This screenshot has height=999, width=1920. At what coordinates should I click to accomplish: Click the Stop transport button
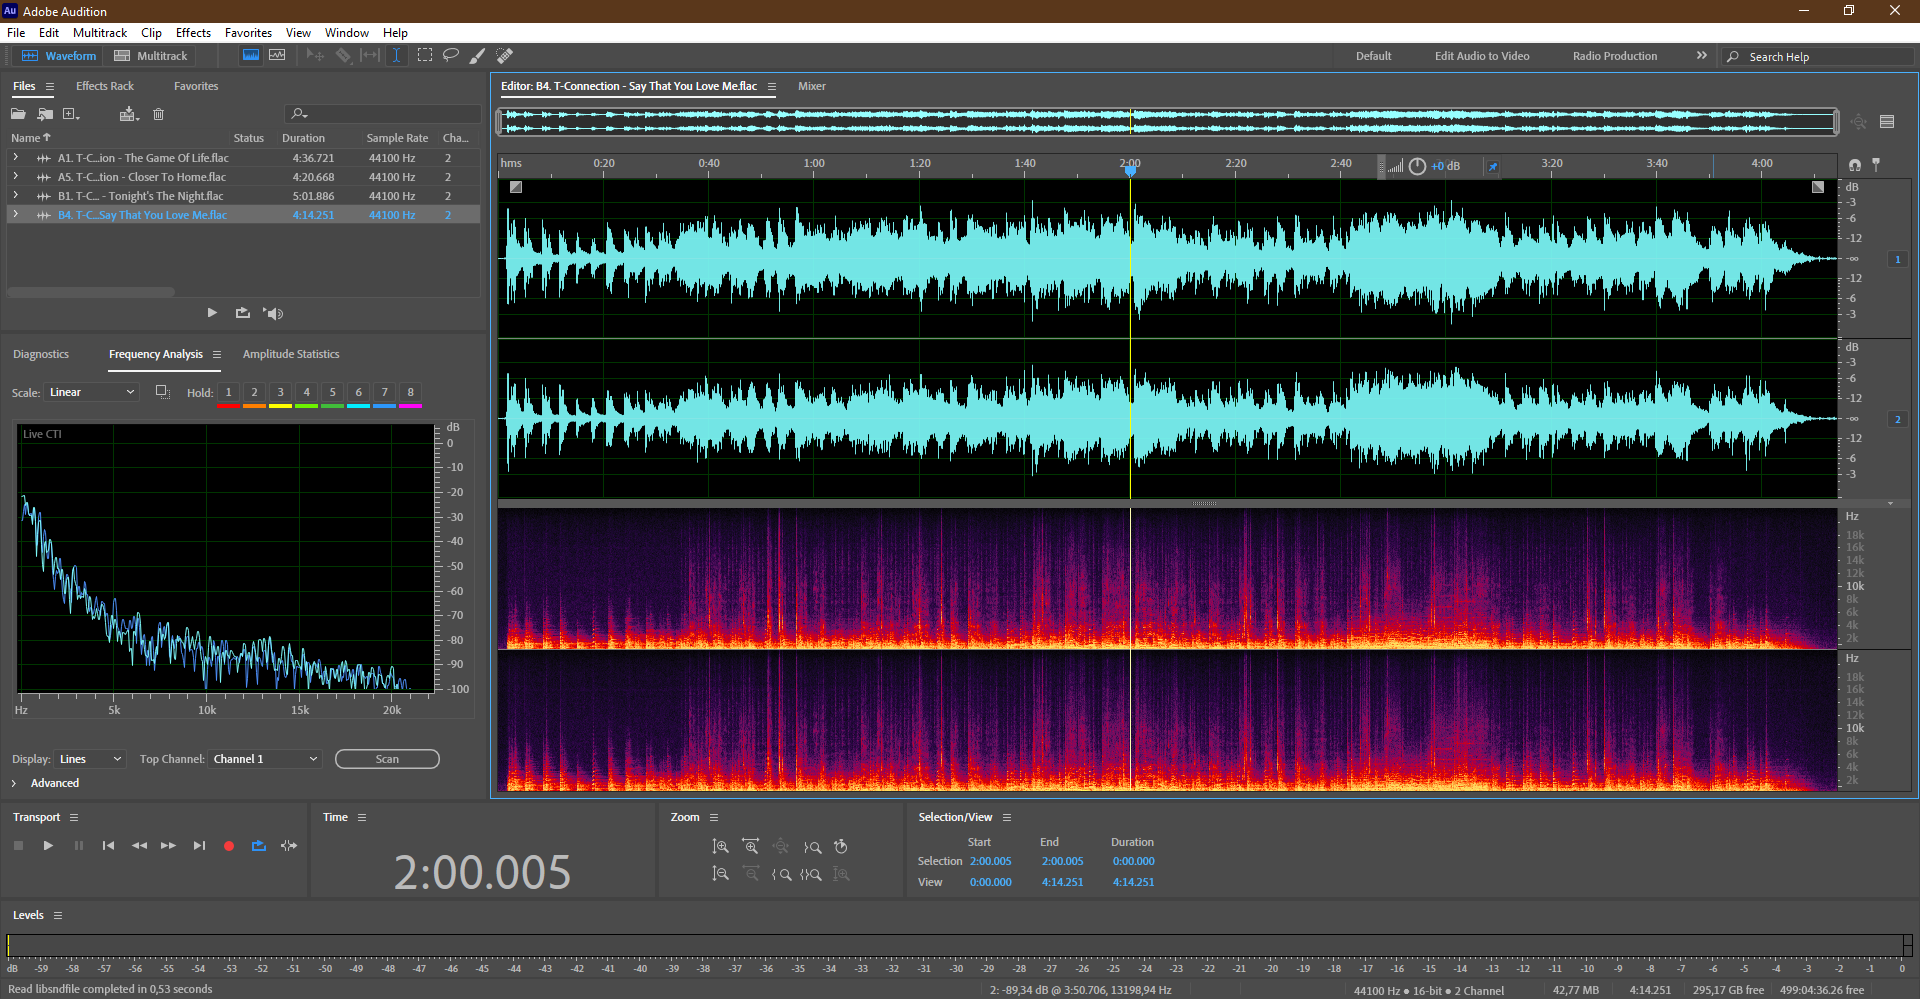pyautogui.click(x=18, y=846)
